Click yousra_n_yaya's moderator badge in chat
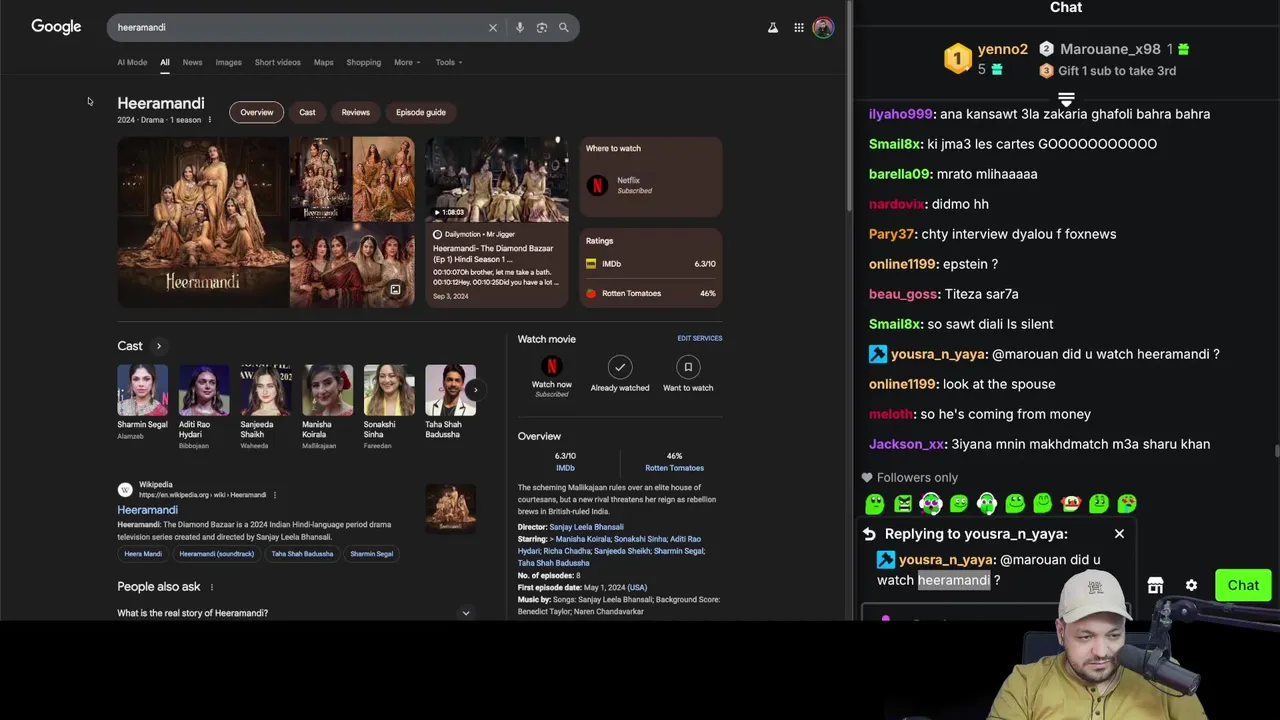 coord(877,354)
